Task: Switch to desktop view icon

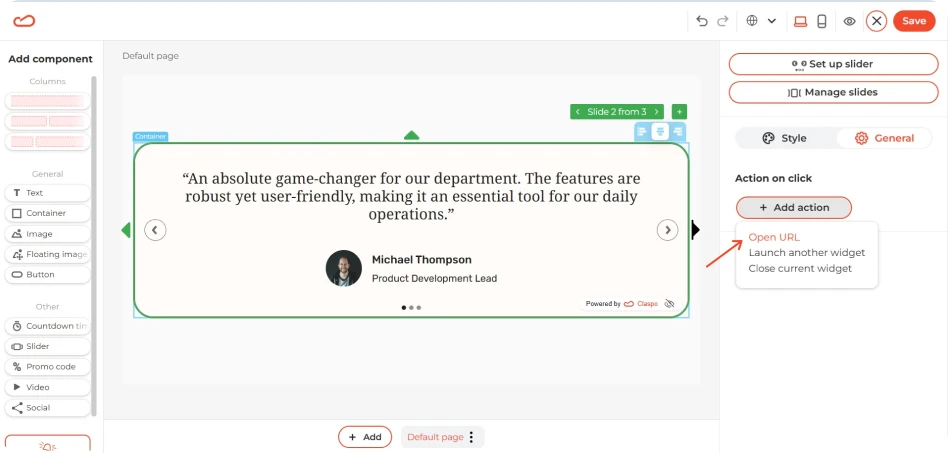Action: point(800,21)
